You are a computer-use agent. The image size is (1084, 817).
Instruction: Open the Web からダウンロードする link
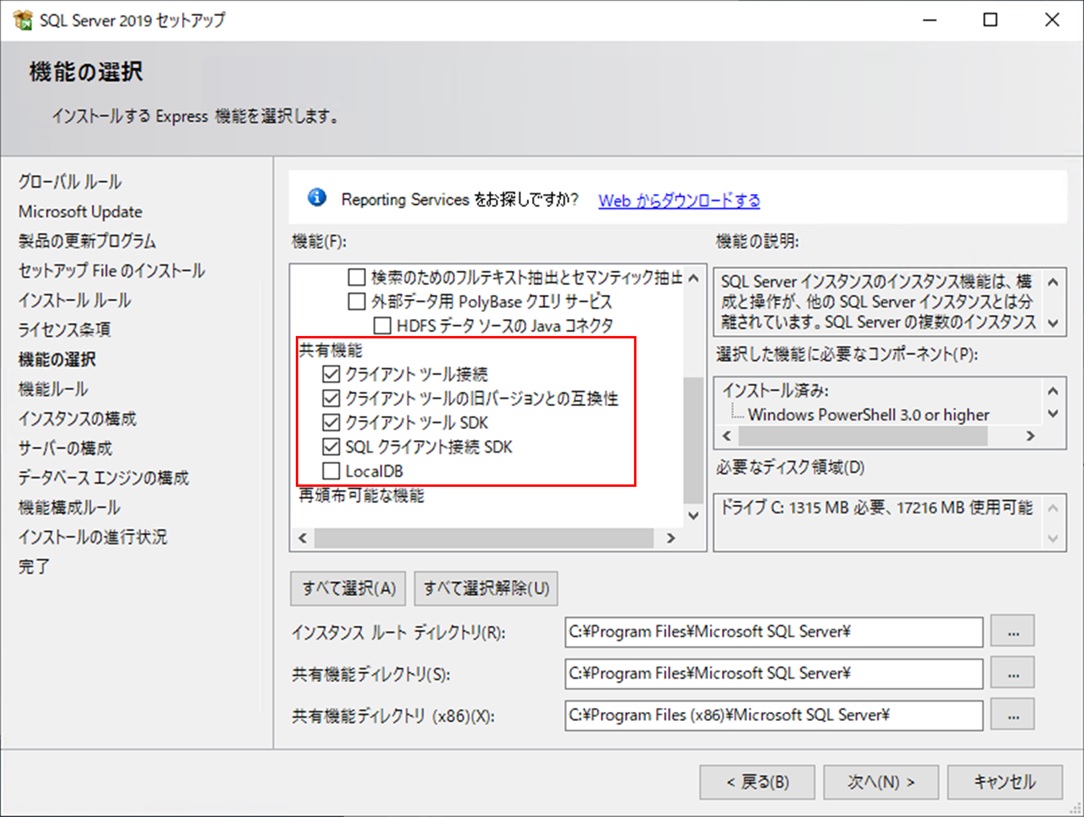pyautogui.click(x=679, y=200)
